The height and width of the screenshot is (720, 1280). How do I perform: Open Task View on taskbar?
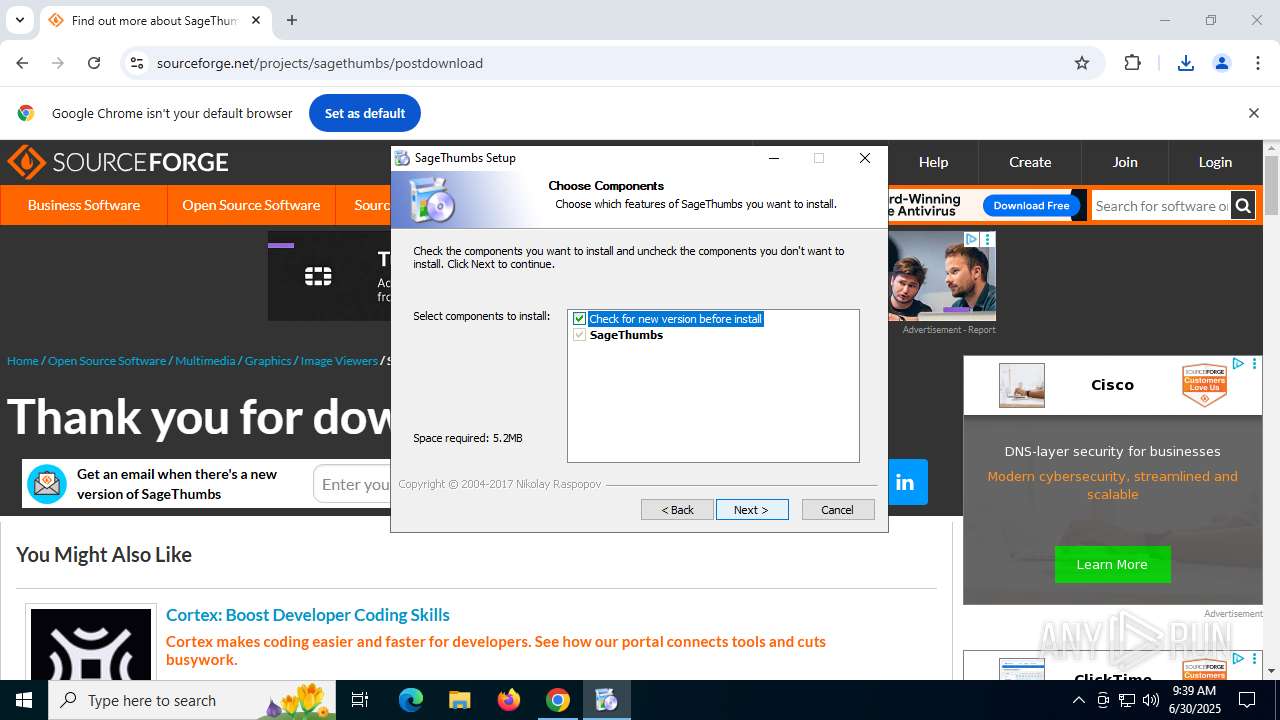[360, 700]
